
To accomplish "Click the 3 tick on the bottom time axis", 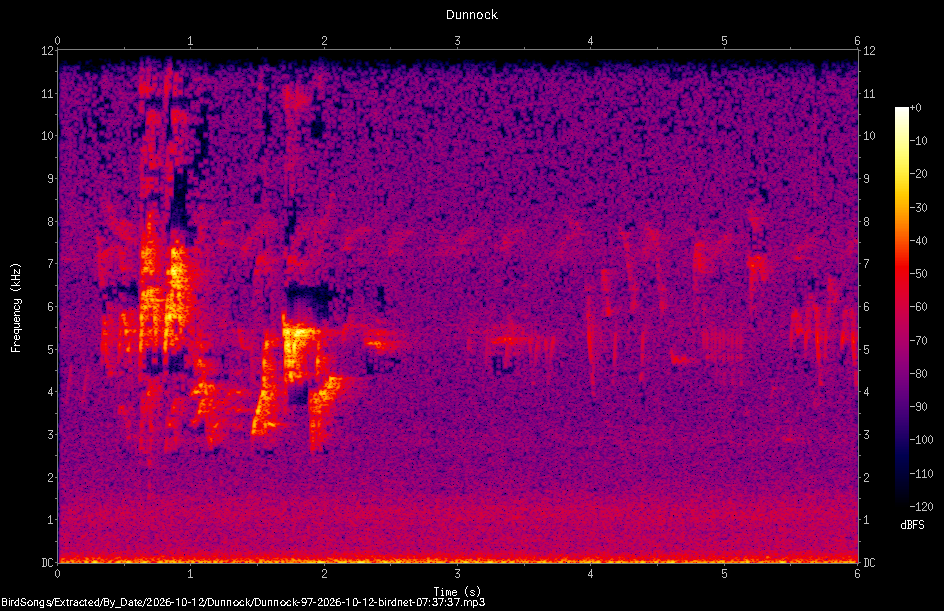I will 458,574.
